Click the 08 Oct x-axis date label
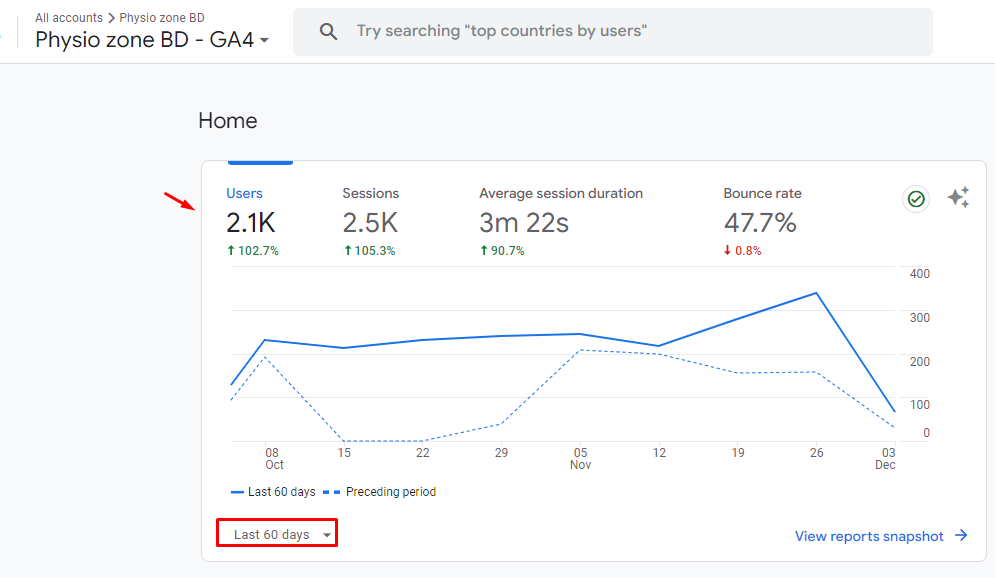The image size is (995, 578). 273,458
